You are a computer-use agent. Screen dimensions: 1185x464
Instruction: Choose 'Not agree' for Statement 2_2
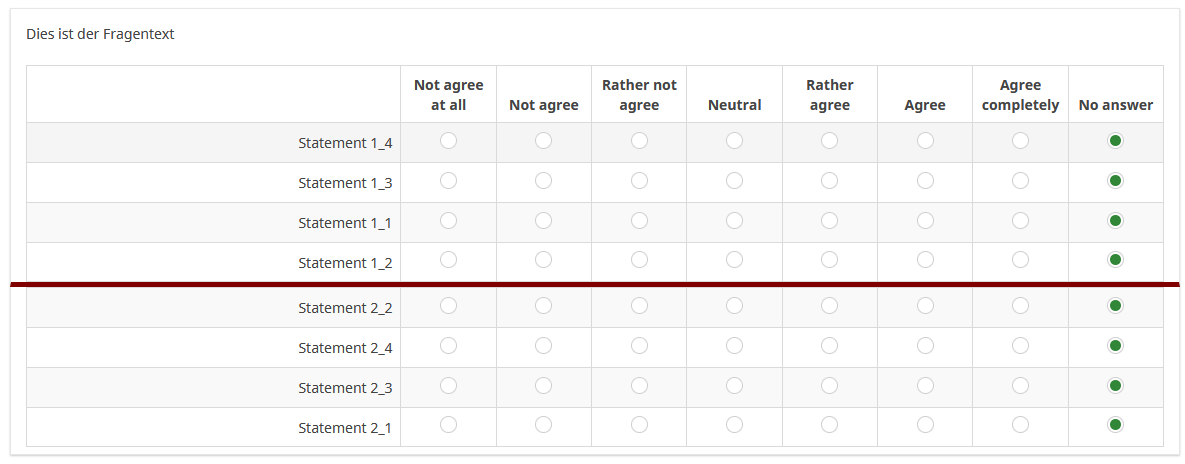pos(543,306)
